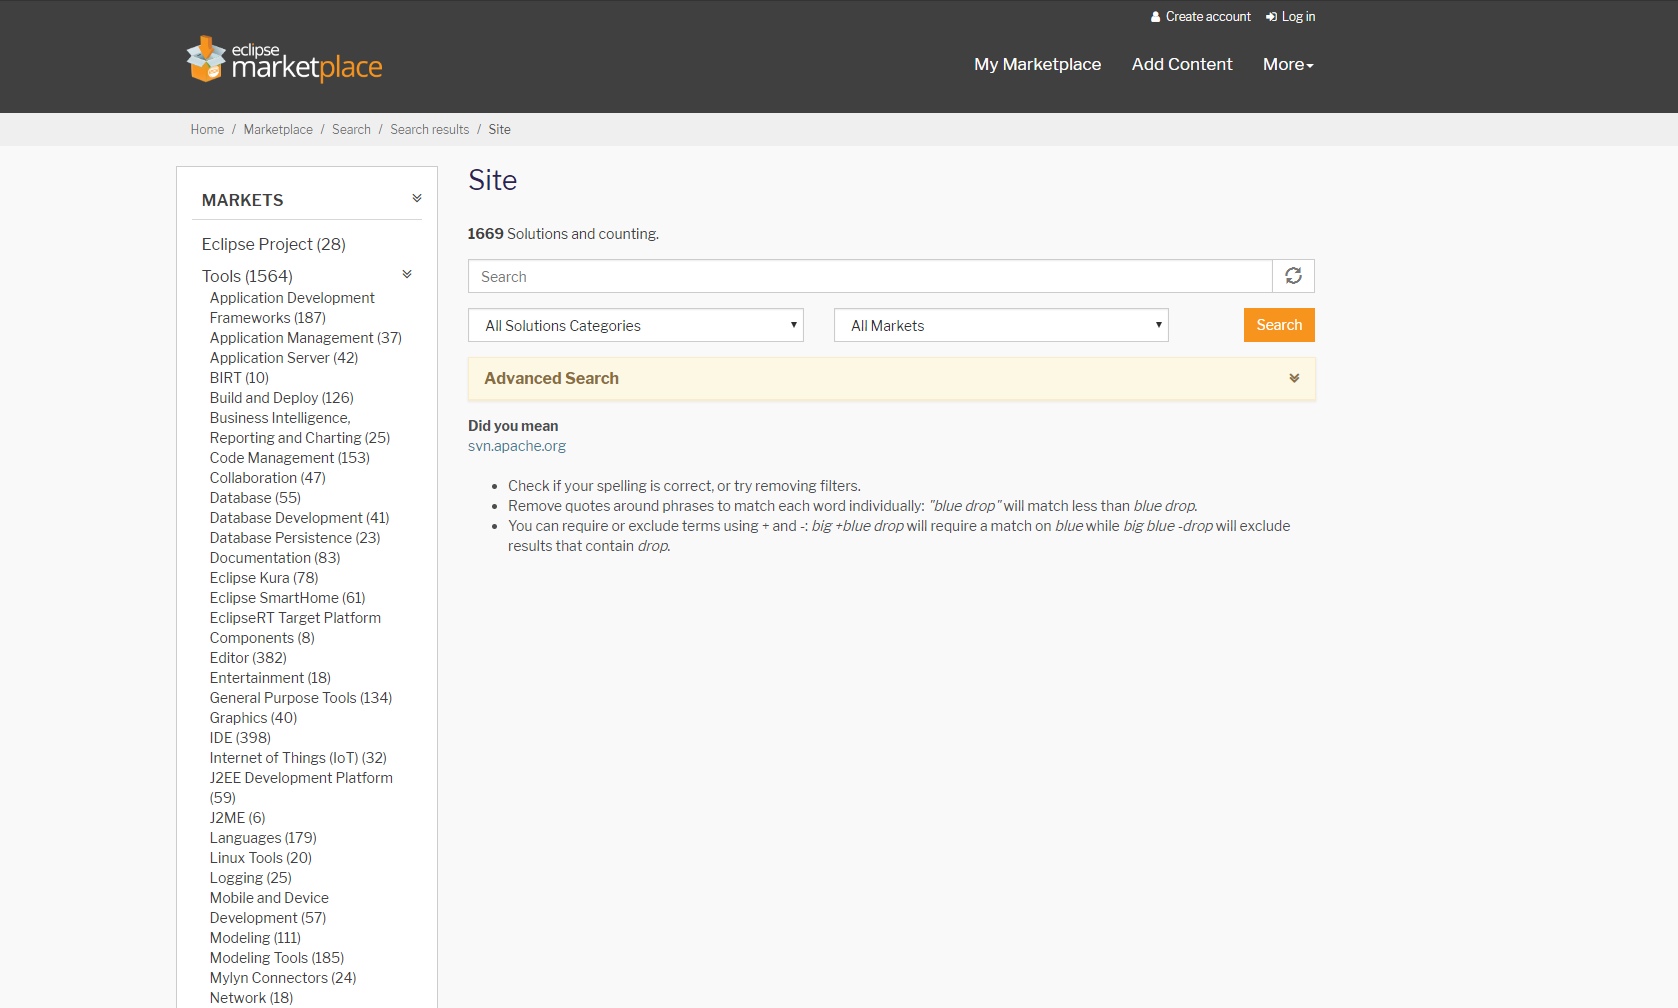Viewport: 1678px width, 1008px height.
Task: Open the Log in link
Action: pos(1290,17)
